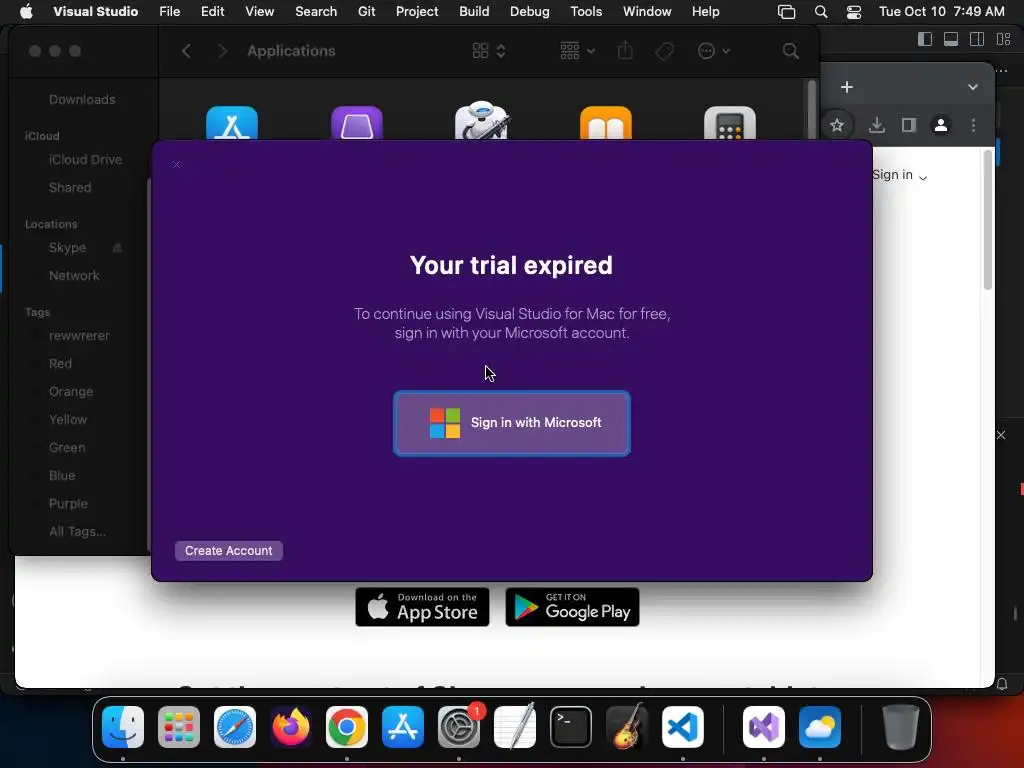This screenshot has height=768, width=1024.
Task: Go forward in Finder window
Action: click(x=223, y=51)
